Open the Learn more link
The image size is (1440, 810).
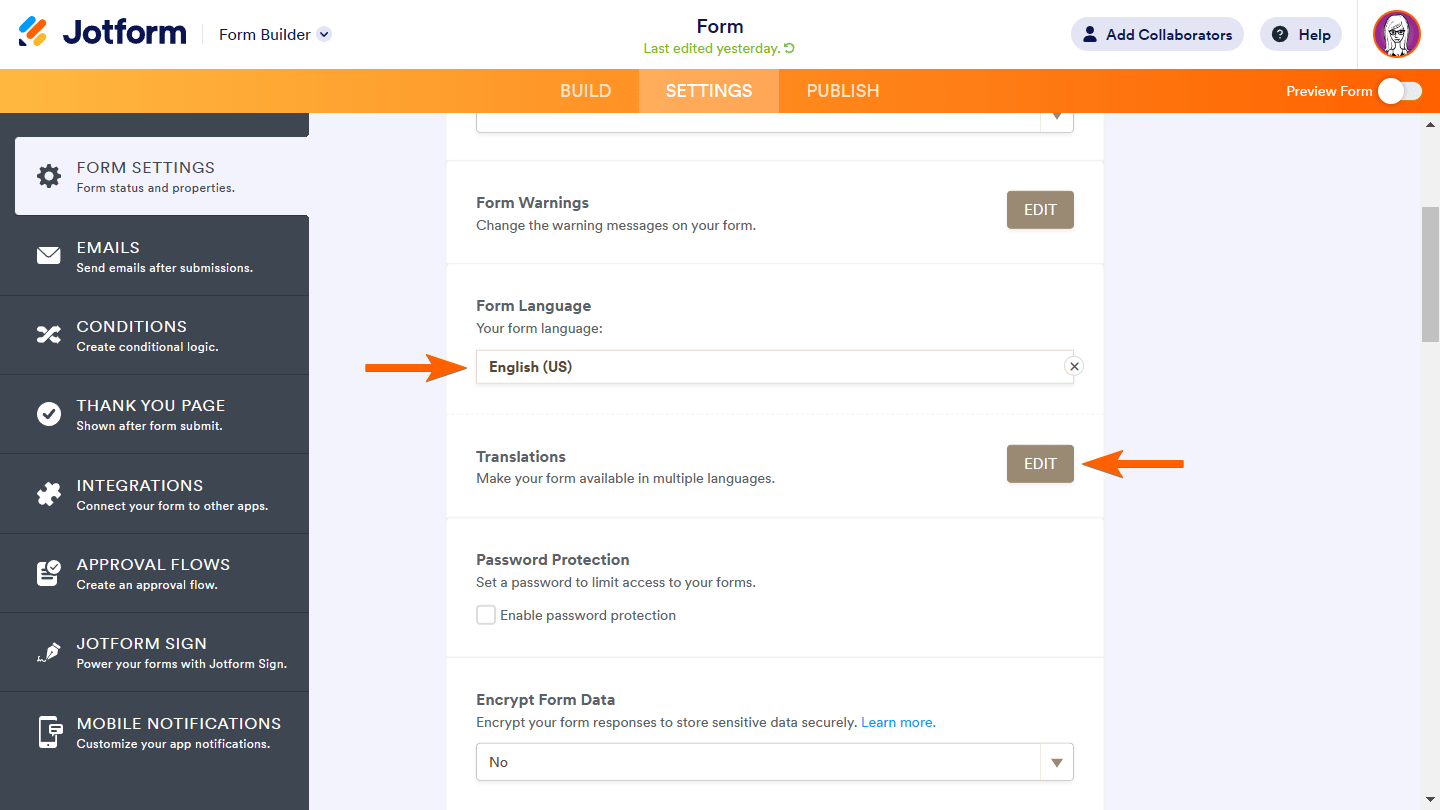[898, 722]
